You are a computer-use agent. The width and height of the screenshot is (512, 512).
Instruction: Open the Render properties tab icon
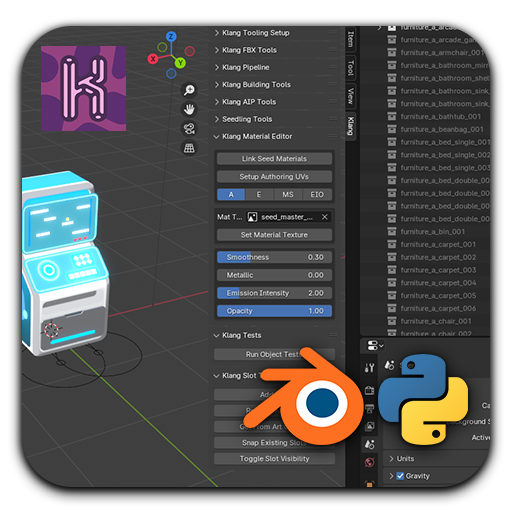[369, 390]
